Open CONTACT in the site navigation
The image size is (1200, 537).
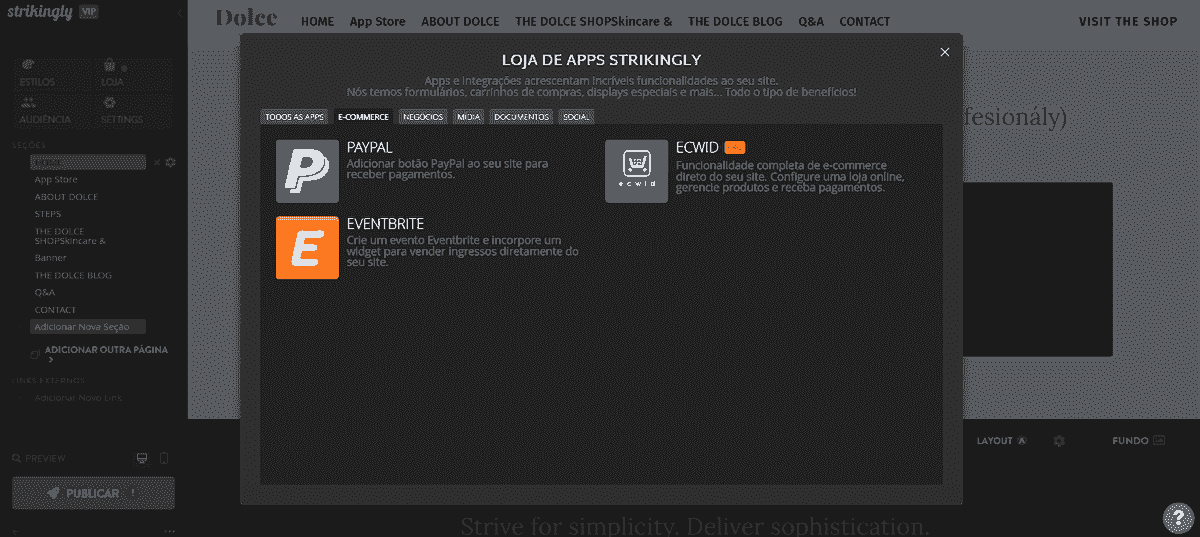865,21
